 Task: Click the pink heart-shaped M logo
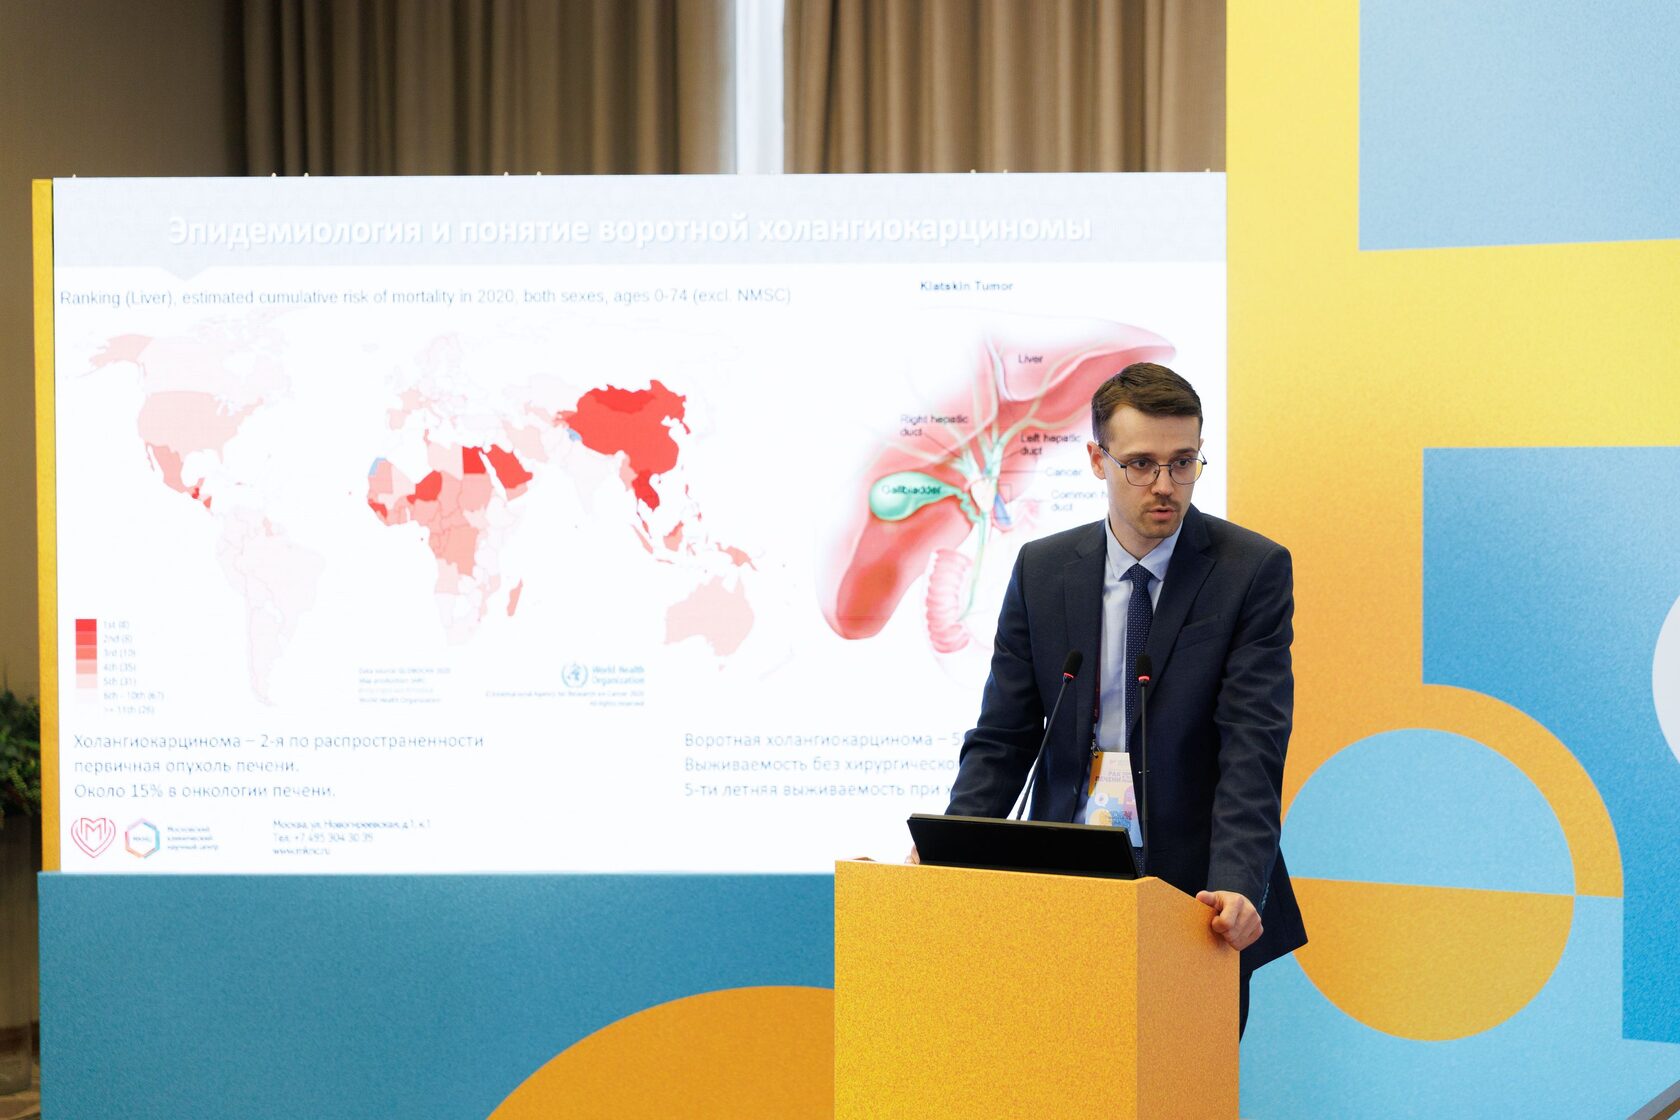click(93, 837)
